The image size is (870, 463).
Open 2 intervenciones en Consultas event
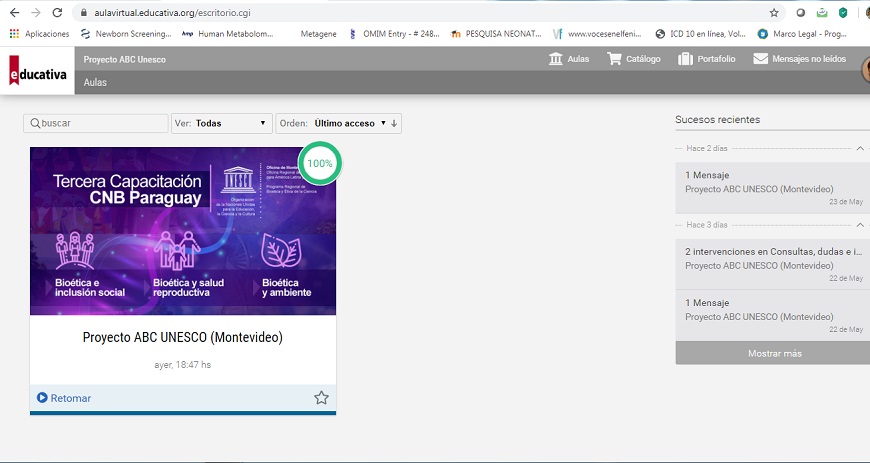[772, 264]
